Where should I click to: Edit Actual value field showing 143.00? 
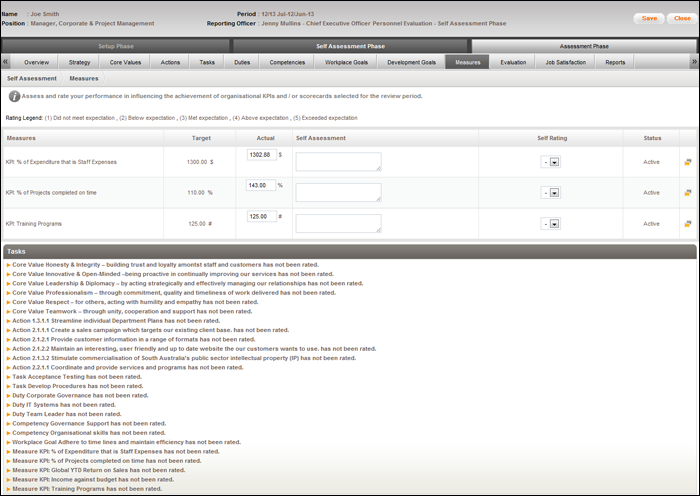(x=261, y=185)
